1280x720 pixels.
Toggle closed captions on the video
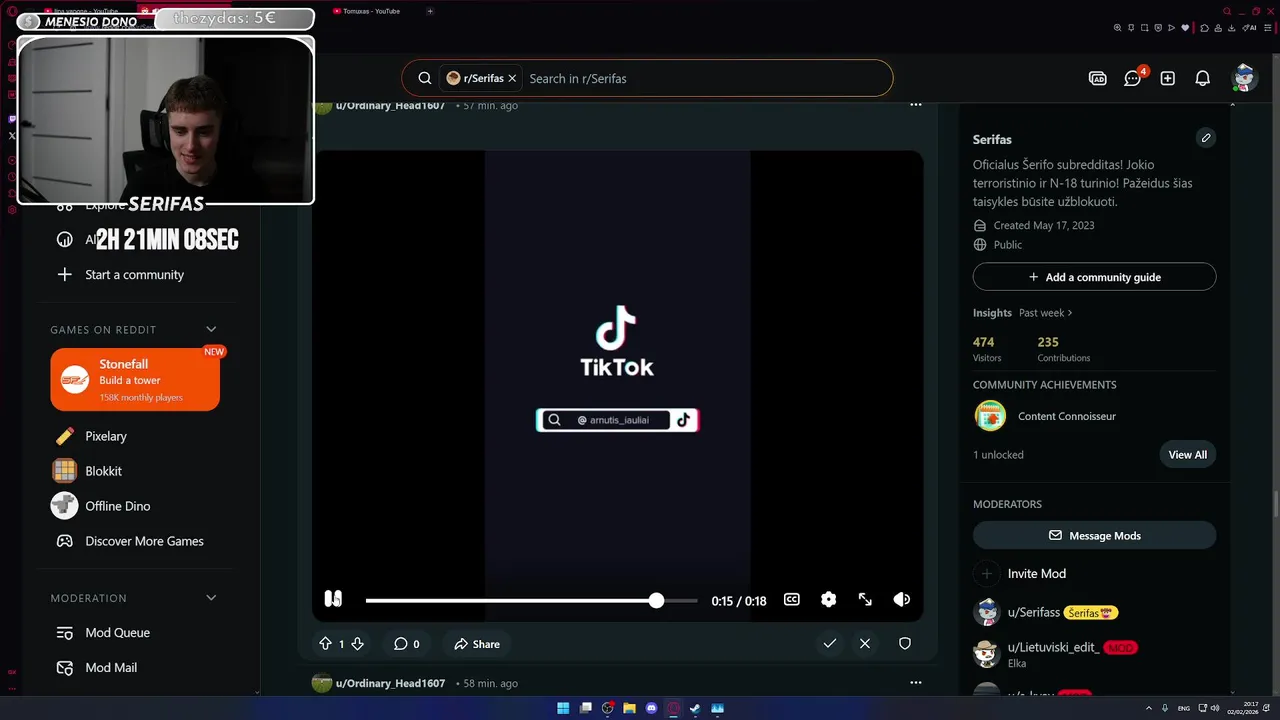(792, 599)
